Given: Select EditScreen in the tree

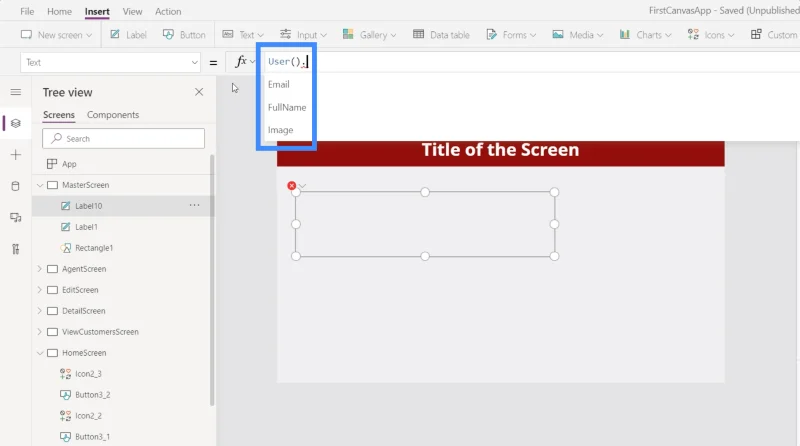Looking at the screenshot, I should pyautogui.click(x=80, y=289).
